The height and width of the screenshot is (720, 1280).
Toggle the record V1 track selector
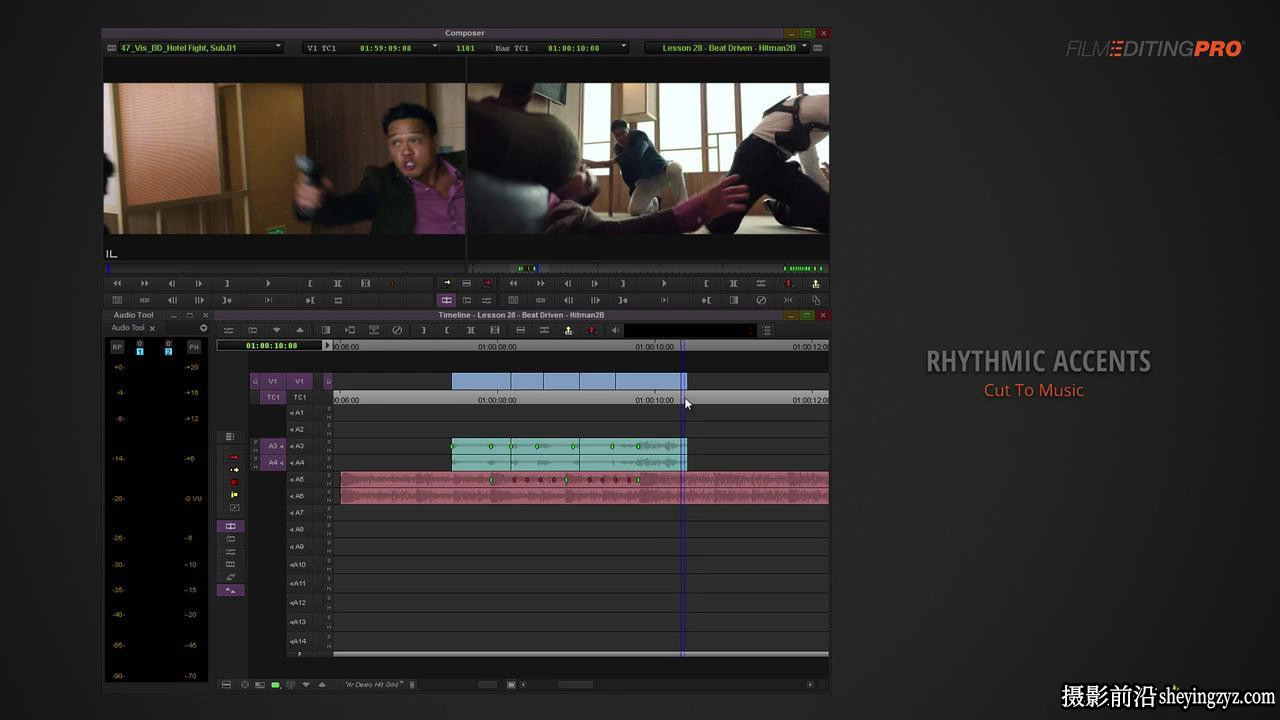point(300,381)
